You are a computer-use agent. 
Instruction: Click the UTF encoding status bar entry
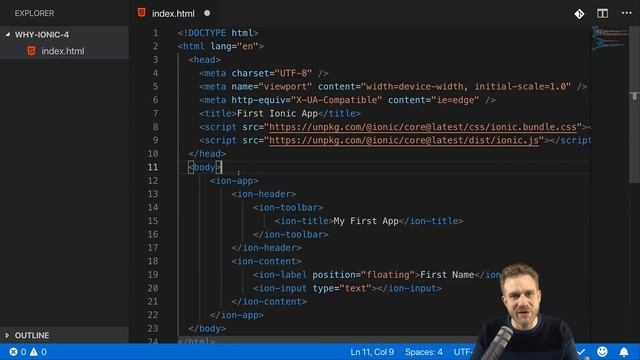pos(463,352)
